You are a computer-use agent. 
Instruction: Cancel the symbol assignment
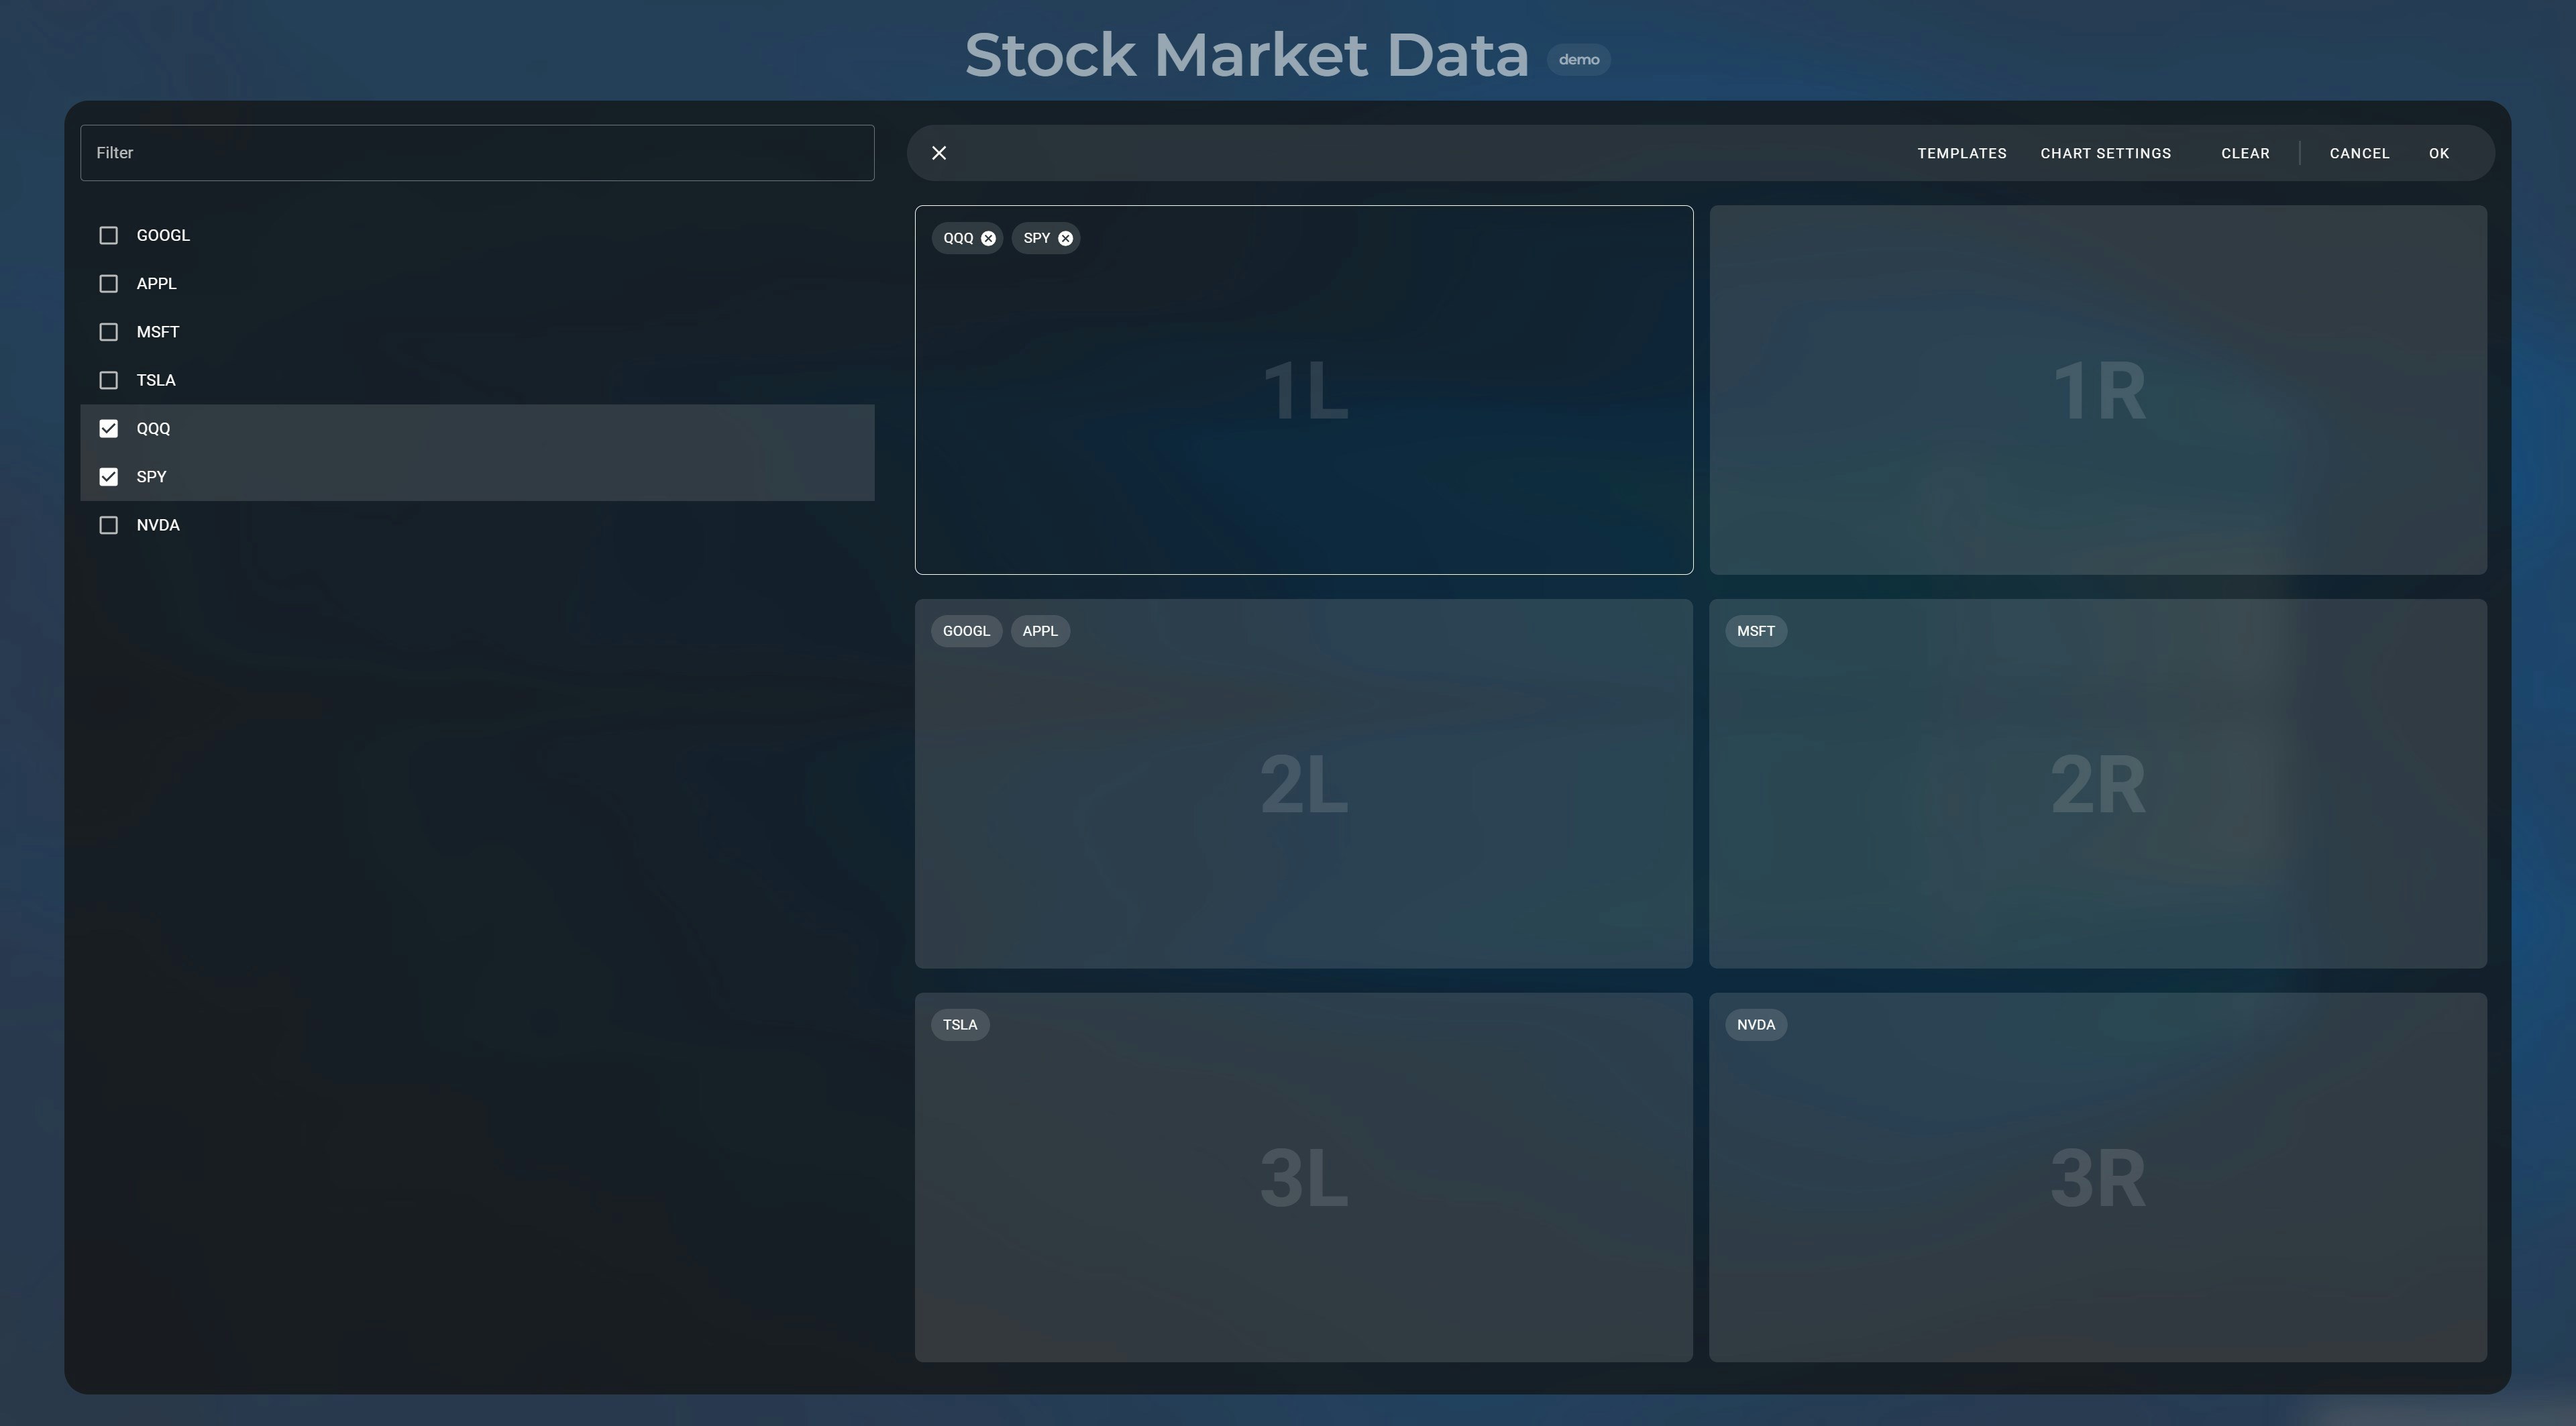(x=2359, y=153)
